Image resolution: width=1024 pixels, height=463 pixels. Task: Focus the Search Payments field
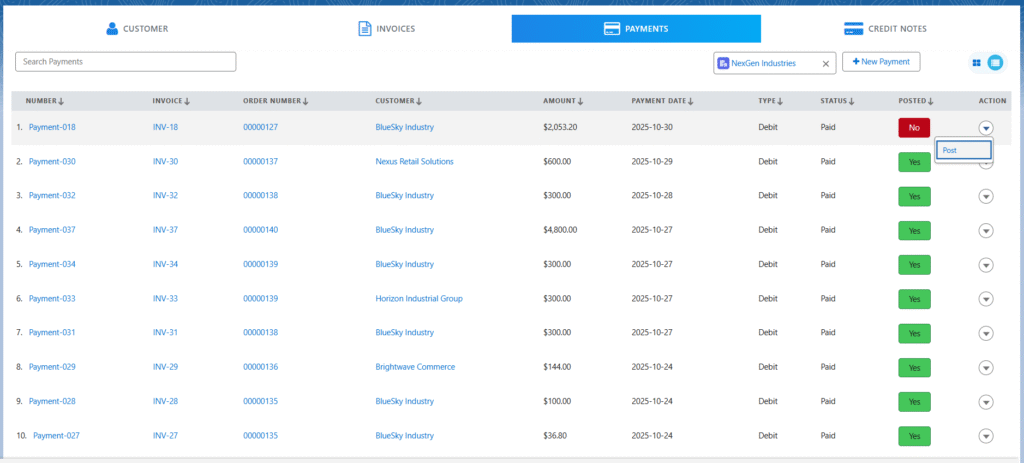[126, 62]
